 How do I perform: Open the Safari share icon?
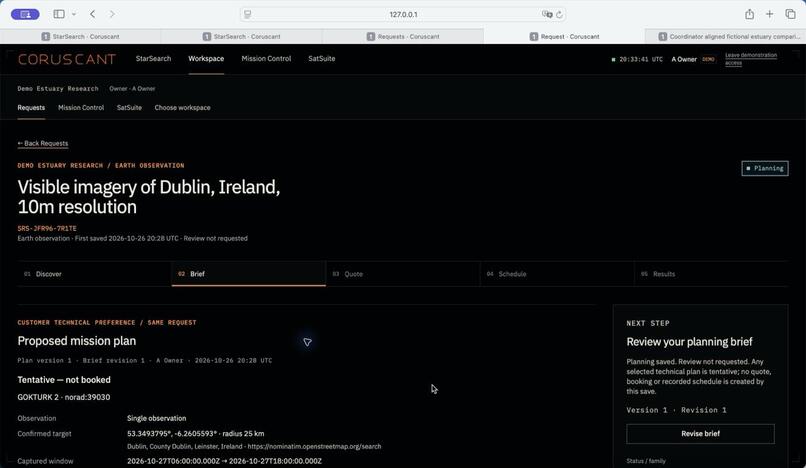pyautogui.click(x=749, y=14)
